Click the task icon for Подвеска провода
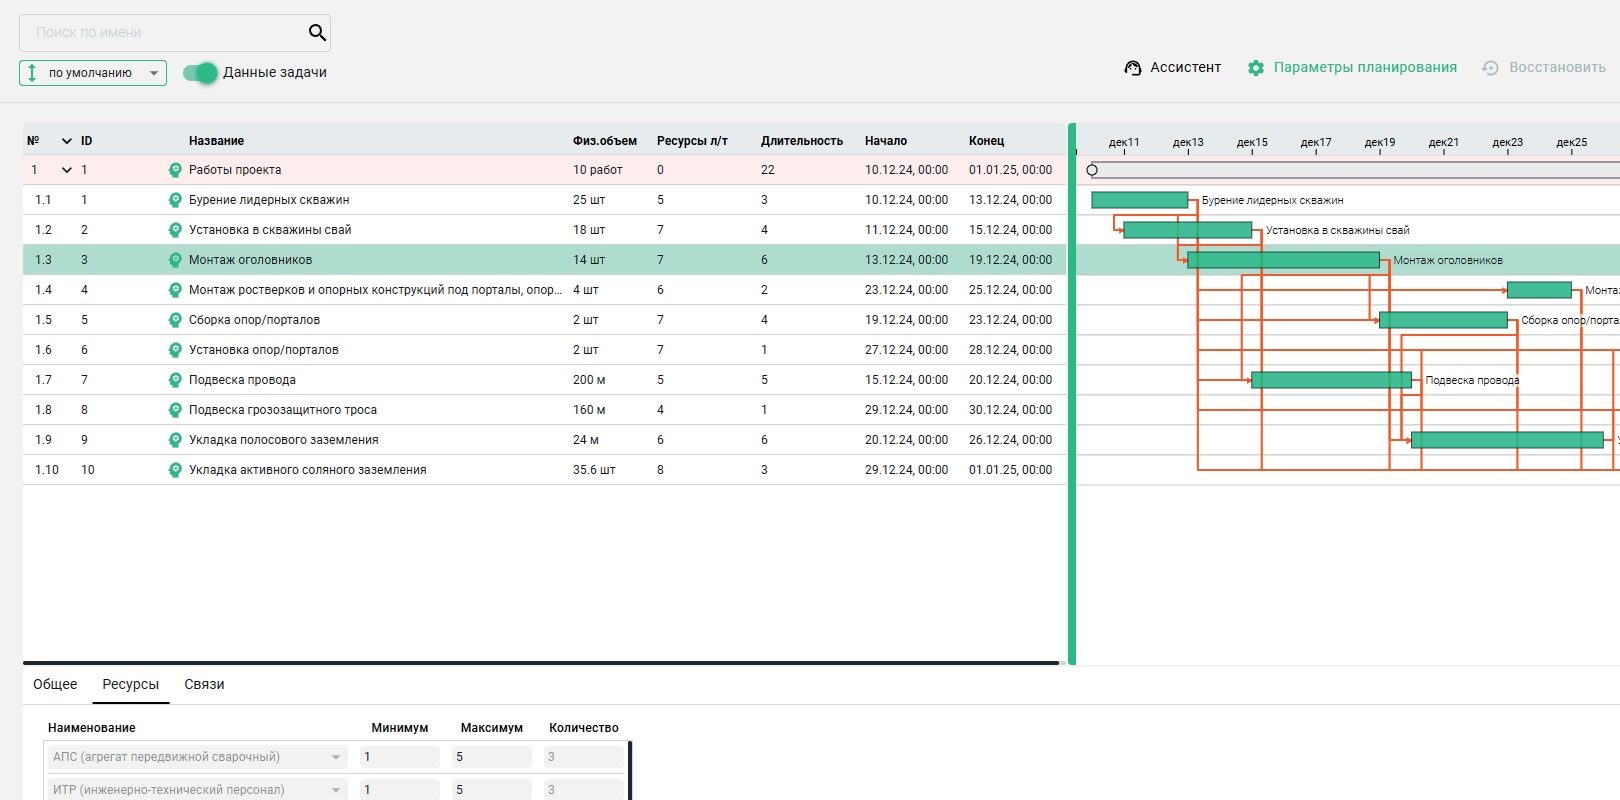 175,380
